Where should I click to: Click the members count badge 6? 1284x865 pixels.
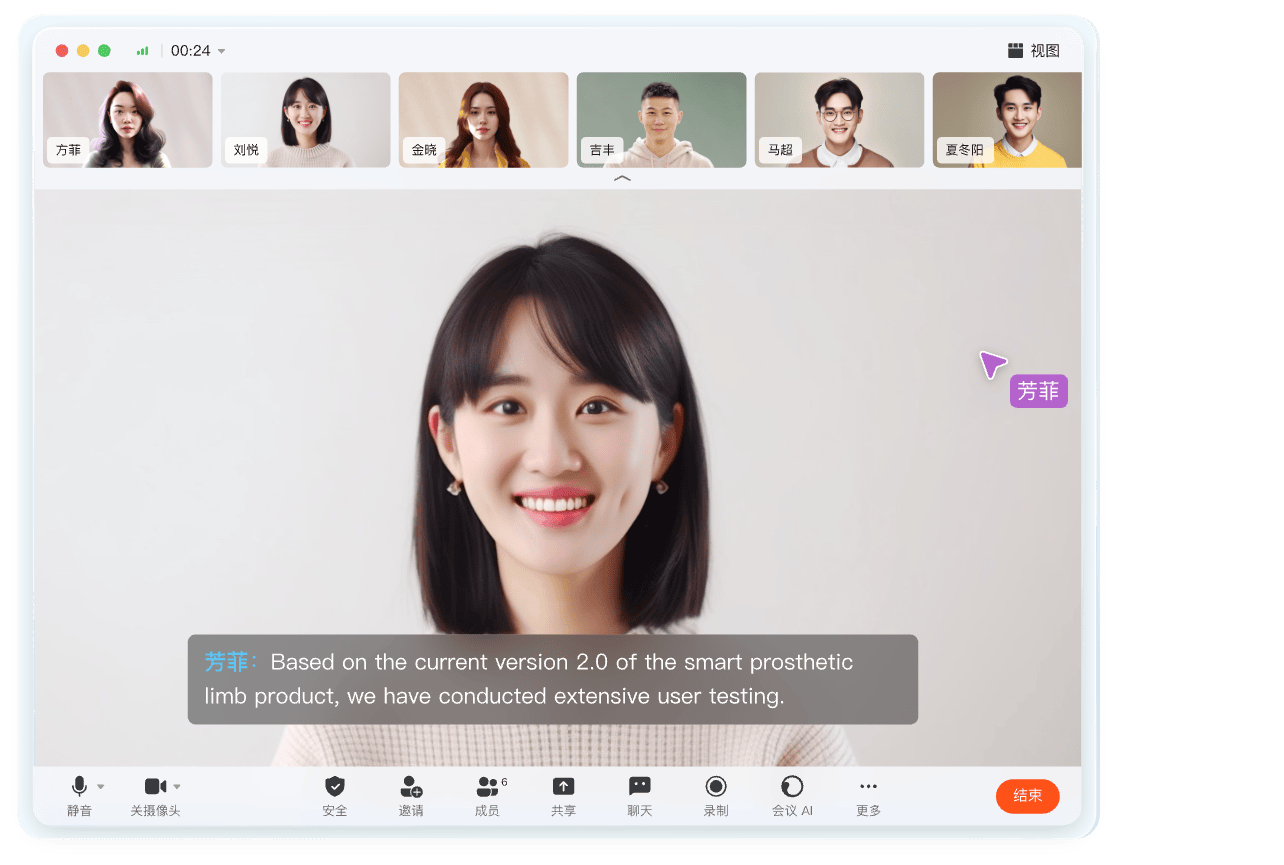click(504, 782)
